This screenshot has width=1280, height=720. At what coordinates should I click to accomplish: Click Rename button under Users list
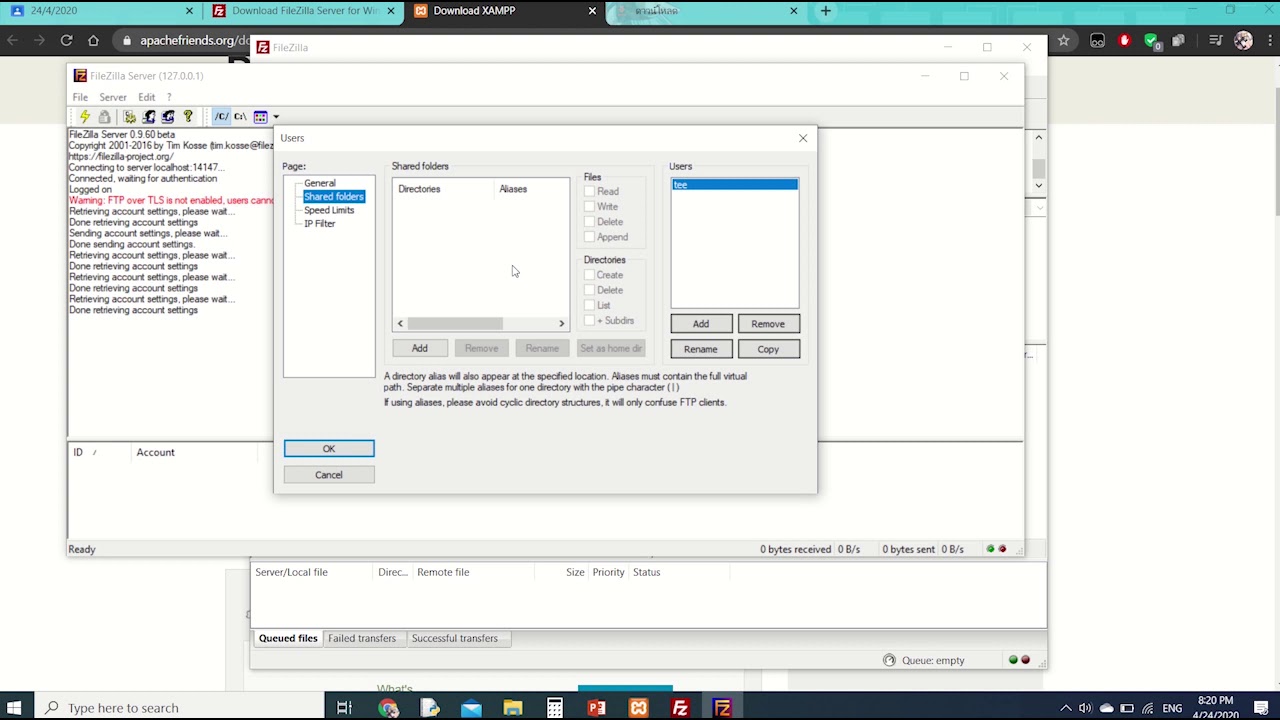click(x=701, y=349)
